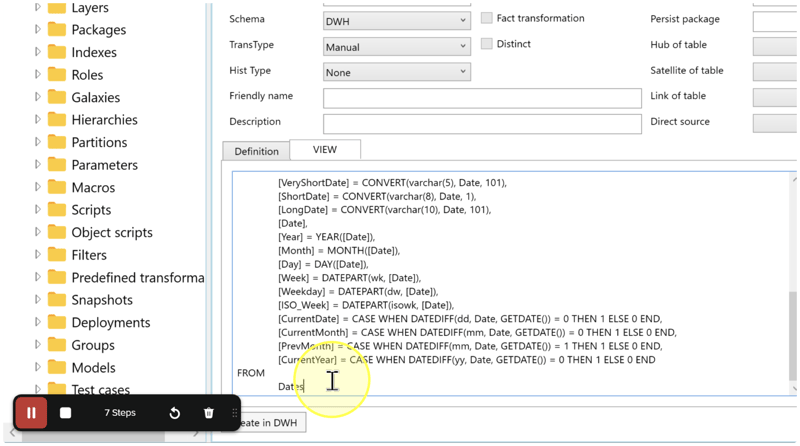This screenshot has width=800, height=446.
Task: Grab the recorder toolbar drag handle
Action: coord(235,413)
